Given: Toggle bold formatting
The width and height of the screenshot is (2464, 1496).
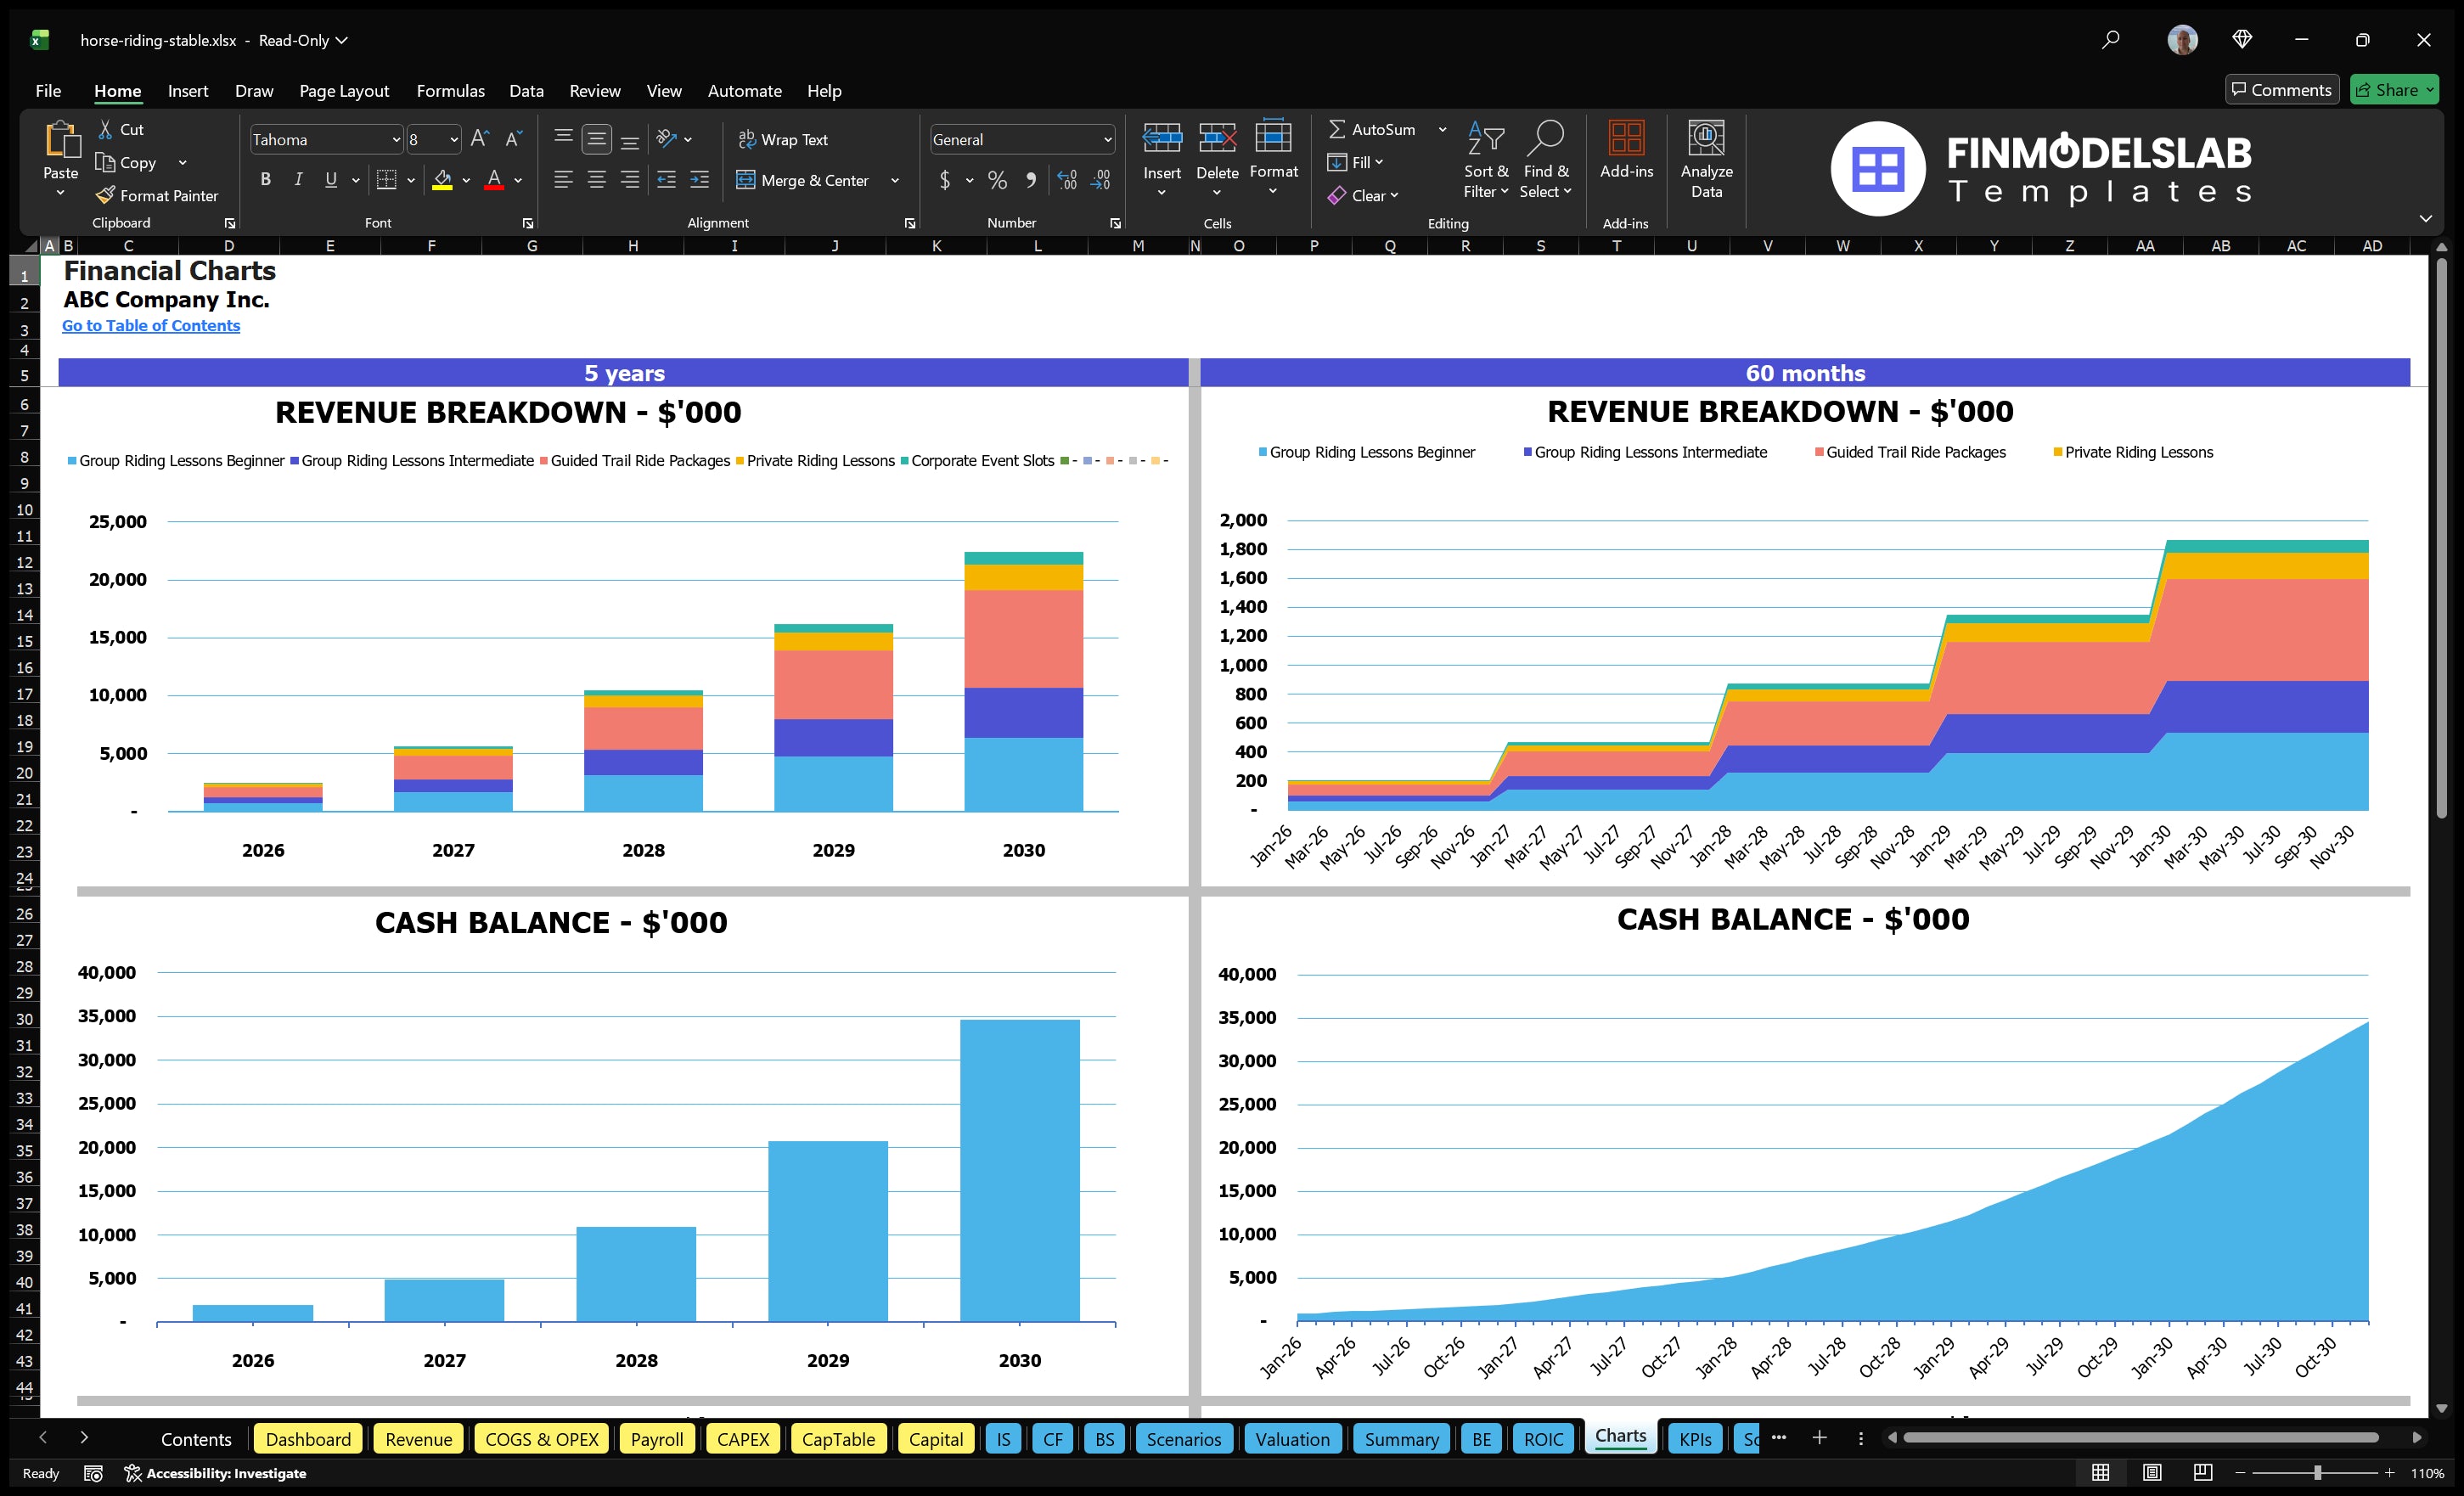Looking at the screenshot, I should tap(265, 180).
